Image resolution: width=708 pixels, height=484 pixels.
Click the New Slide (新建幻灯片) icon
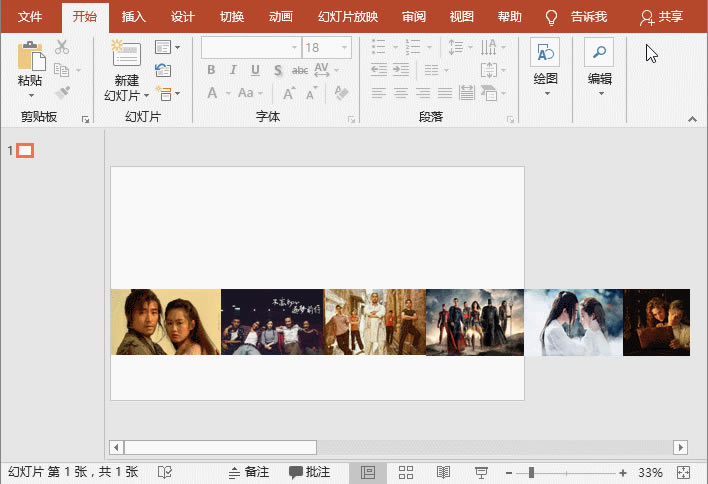[x=126, y=56]
